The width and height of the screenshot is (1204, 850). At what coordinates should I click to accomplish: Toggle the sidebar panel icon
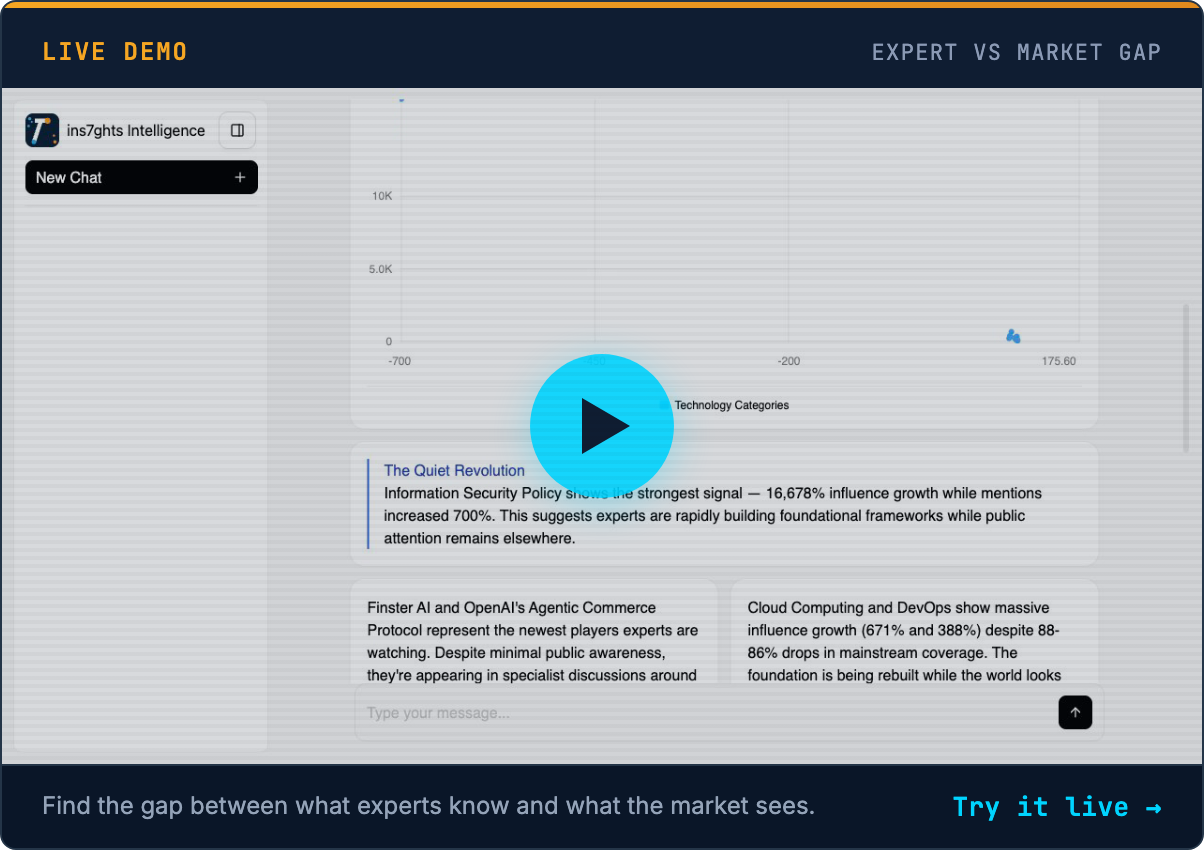(x=238, y=130)
